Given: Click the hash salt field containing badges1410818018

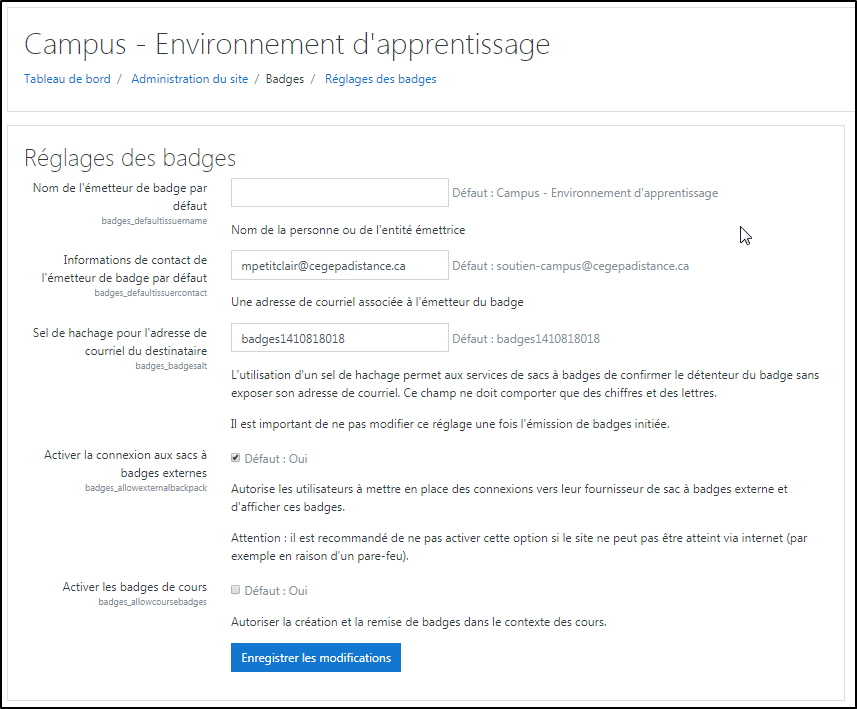Looking at the screenshot, I should [x=339, y=339].
